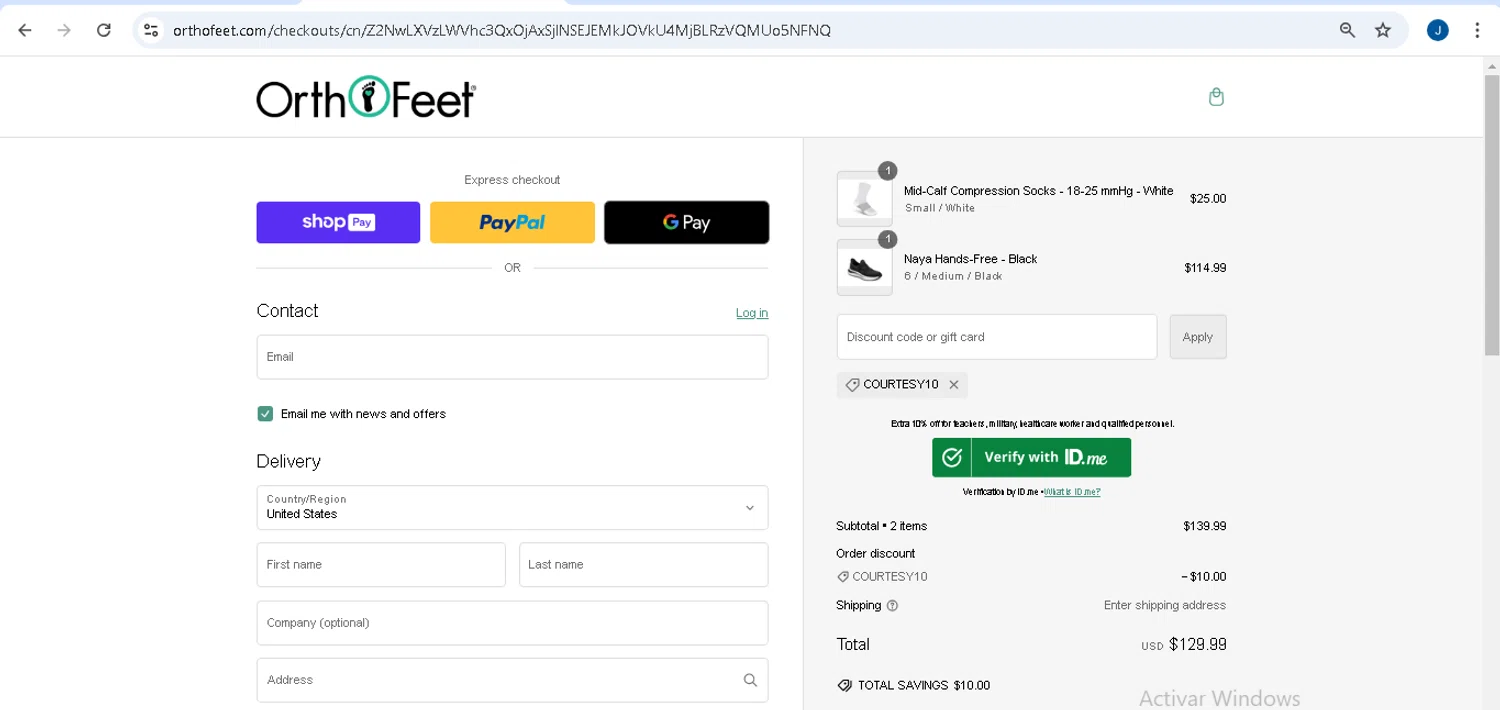Pay with Shop Pay
Viewport: 1500px width, 710px height.
(338, 222)
